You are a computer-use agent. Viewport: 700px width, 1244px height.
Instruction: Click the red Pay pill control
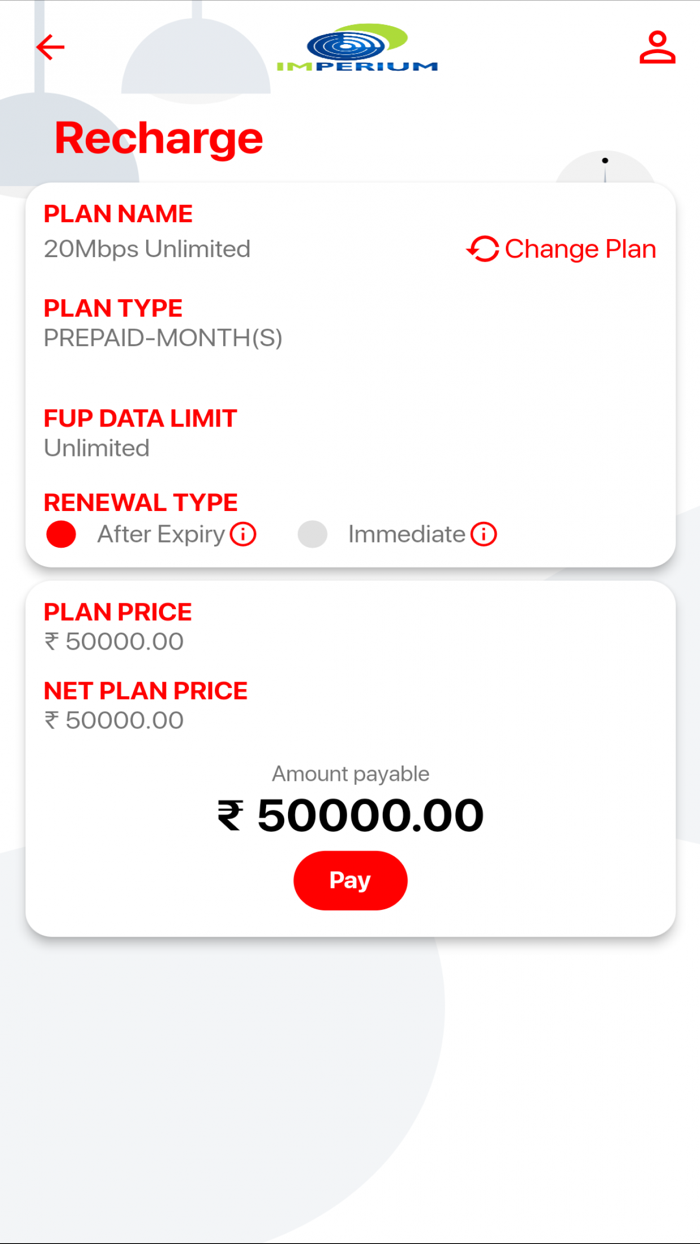click(350, 881)
